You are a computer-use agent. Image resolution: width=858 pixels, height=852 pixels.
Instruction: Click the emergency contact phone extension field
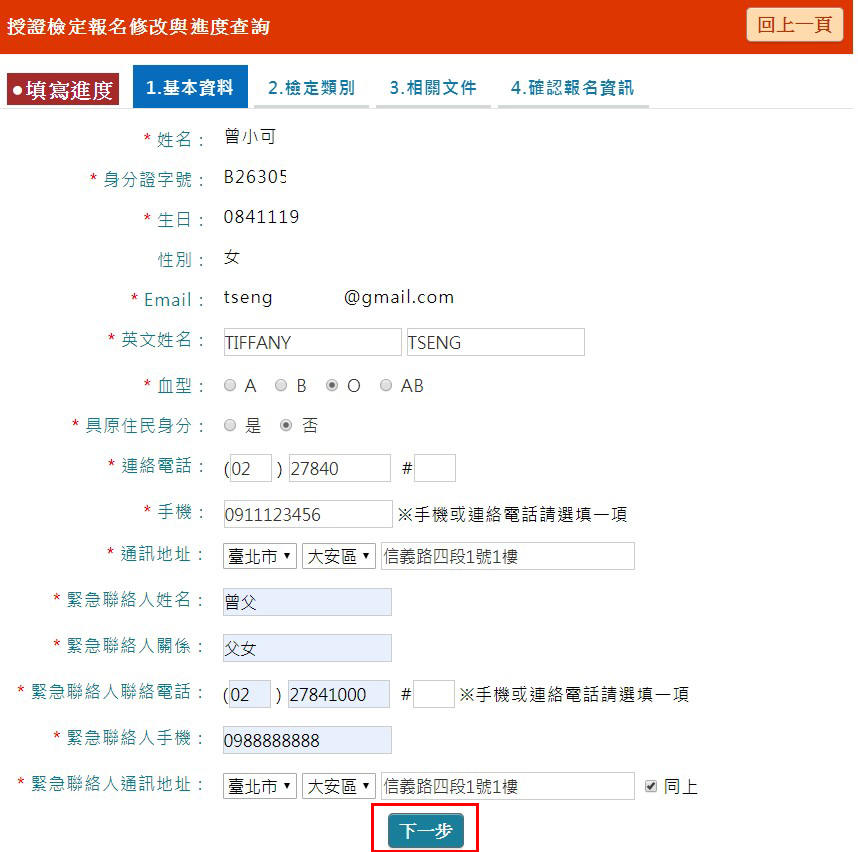[434, 694]
